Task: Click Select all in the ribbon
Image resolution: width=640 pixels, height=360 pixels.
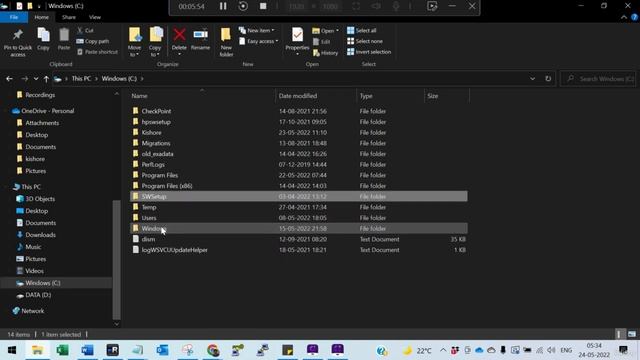Action: [x=362, y=31]
